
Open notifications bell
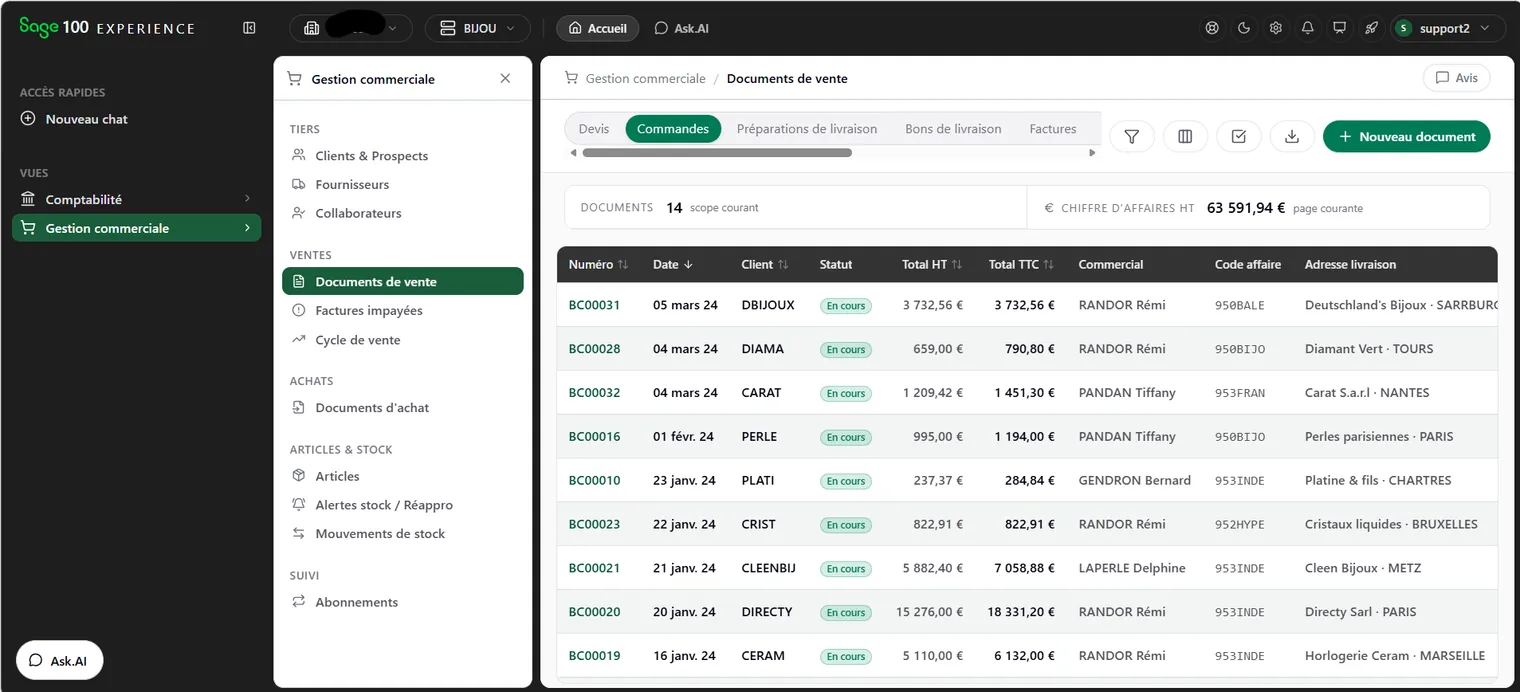[x=1307, y=28]
